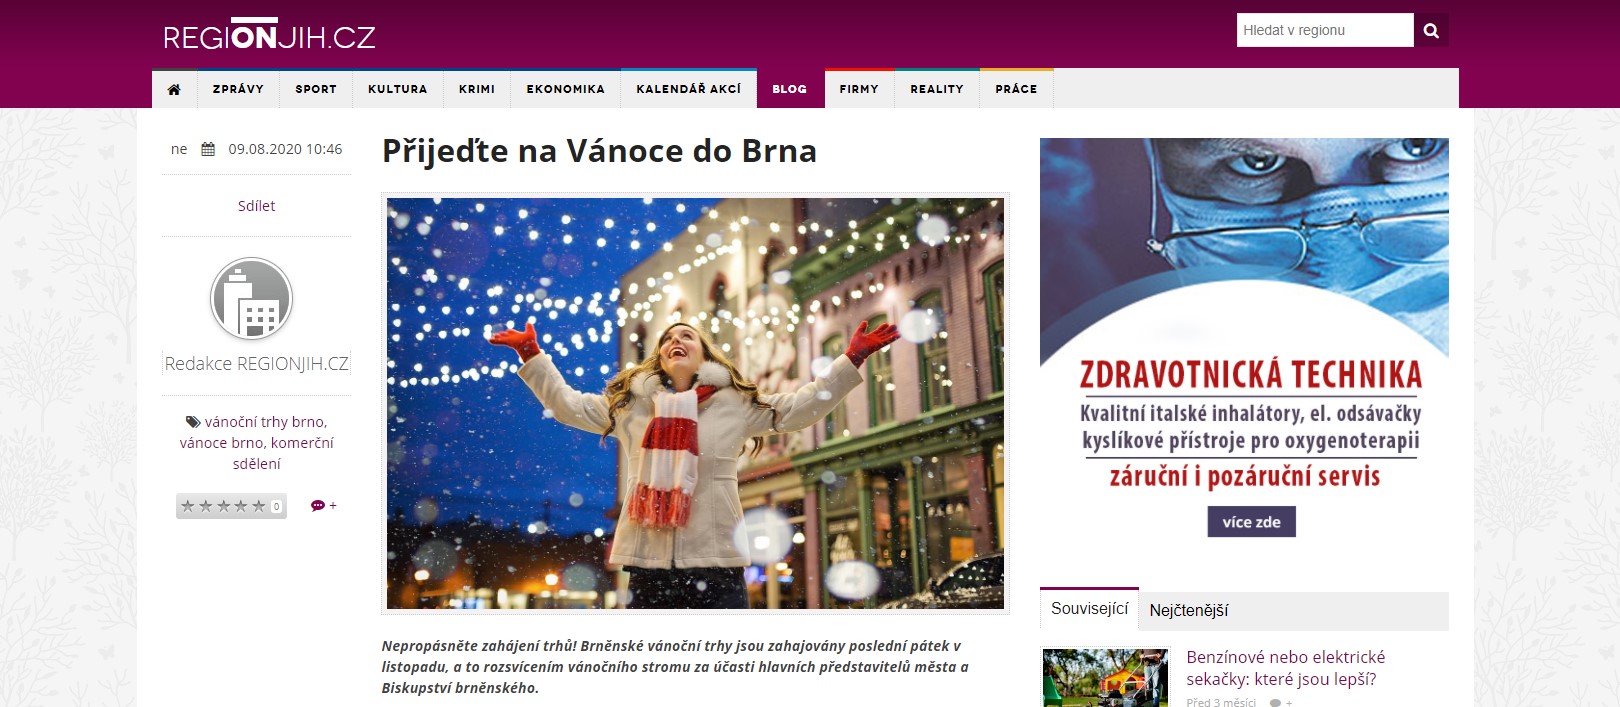This screenshot has width=1620, height=707.
Task: Open the 'vánoce brno' tag link
Action: click(222, 443)
